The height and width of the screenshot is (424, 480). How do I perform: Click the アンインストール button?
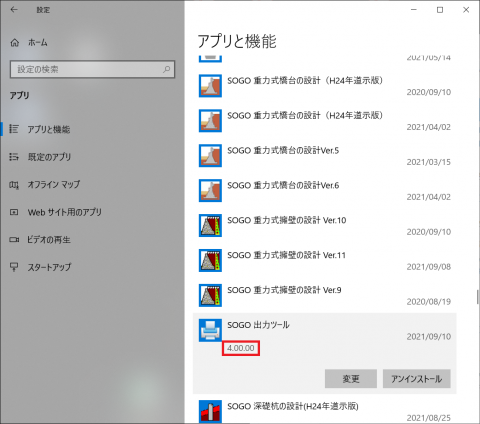pos(417,379)
